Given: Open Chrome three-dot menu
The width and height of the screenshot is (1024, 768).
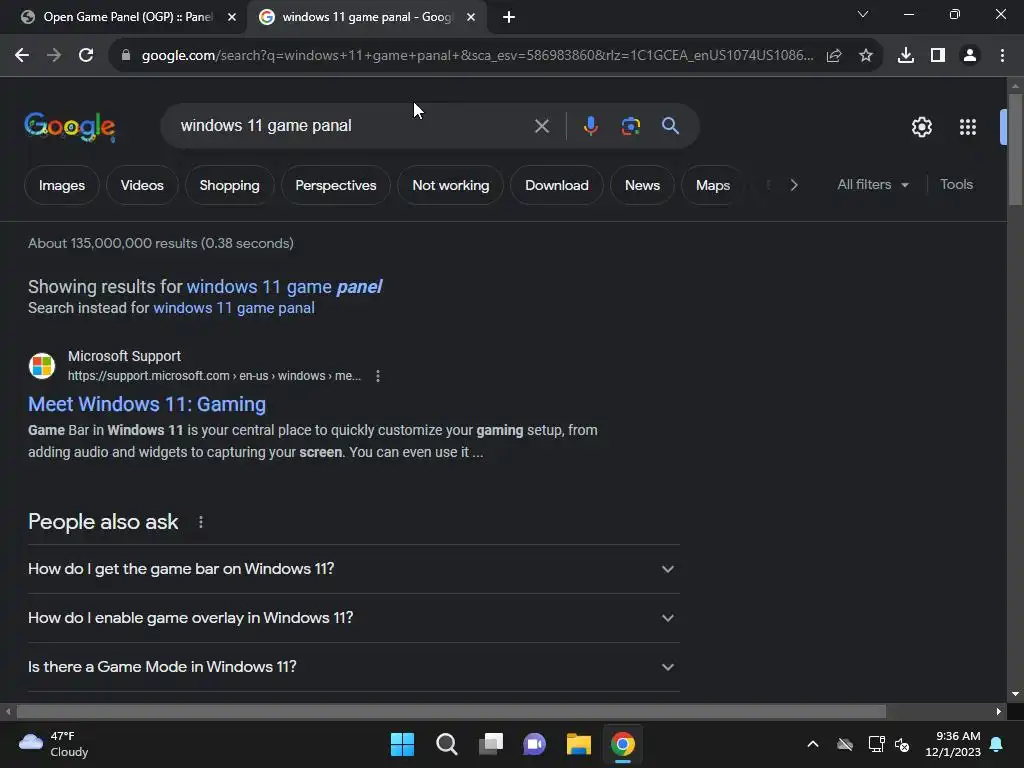Looking at the screenshot, I should (x=1002, y=56).
